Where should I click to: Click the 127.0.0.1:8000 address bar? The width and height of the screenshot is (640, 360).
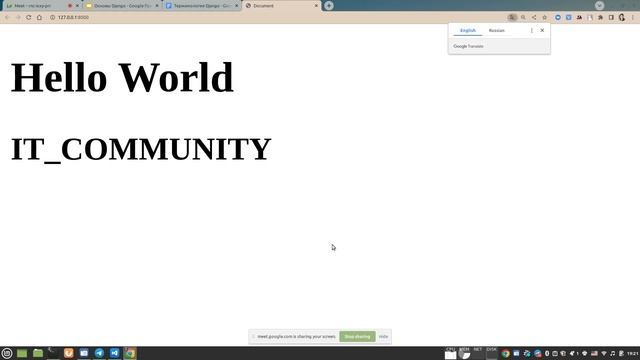(278, 18)
